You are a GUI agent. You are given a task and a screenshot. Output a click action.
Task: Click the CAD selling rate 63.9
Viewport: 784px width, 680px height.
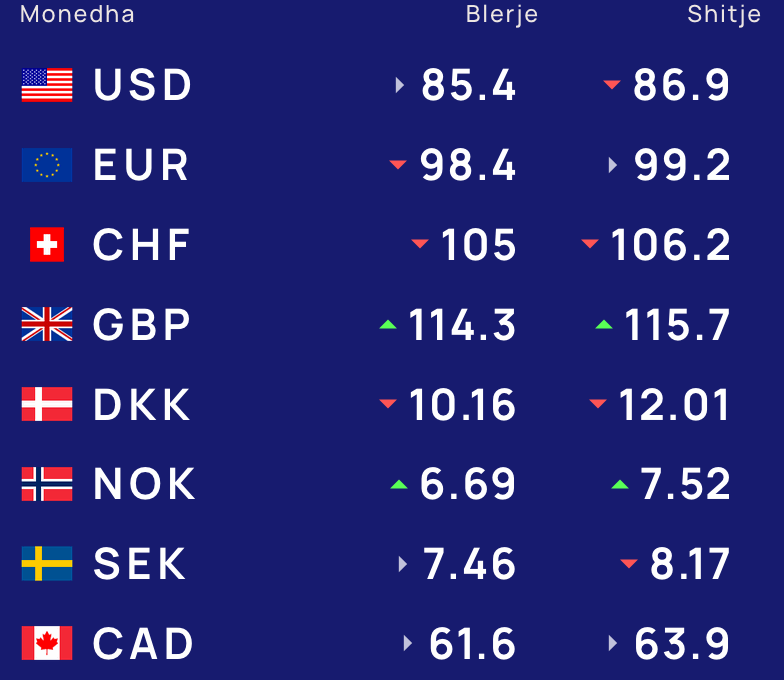(682, 644)
